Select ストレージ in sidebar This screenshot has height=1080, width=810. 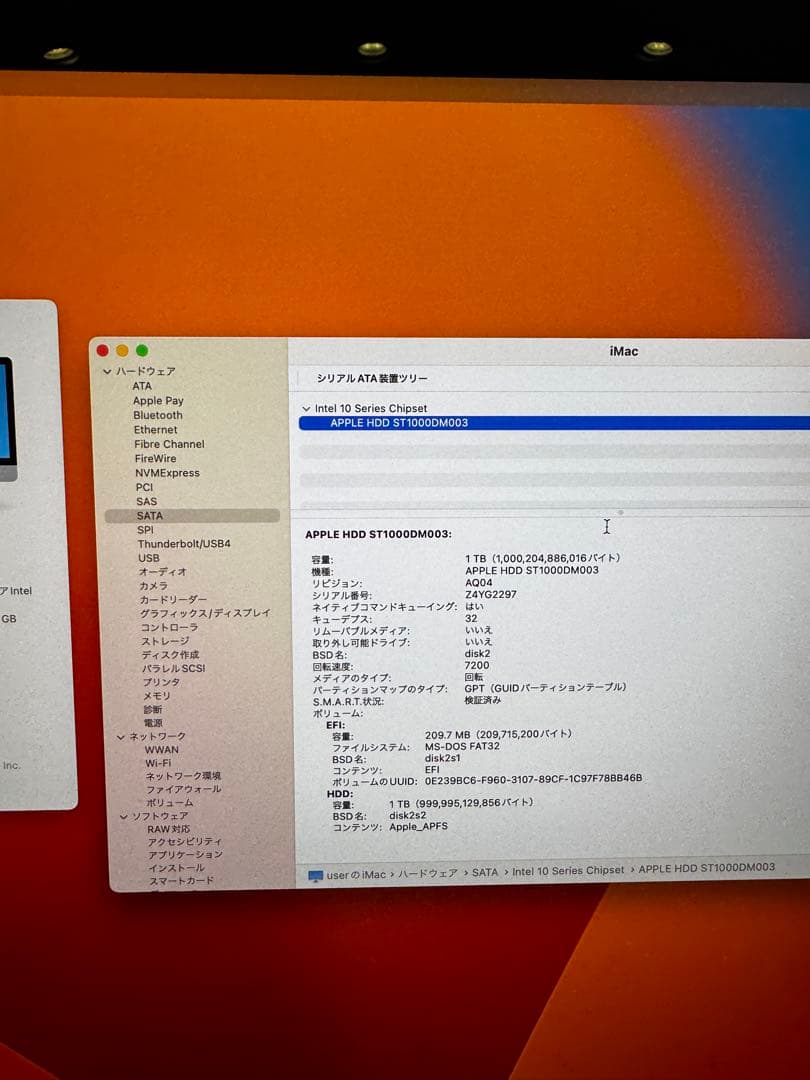click(165, 641)
